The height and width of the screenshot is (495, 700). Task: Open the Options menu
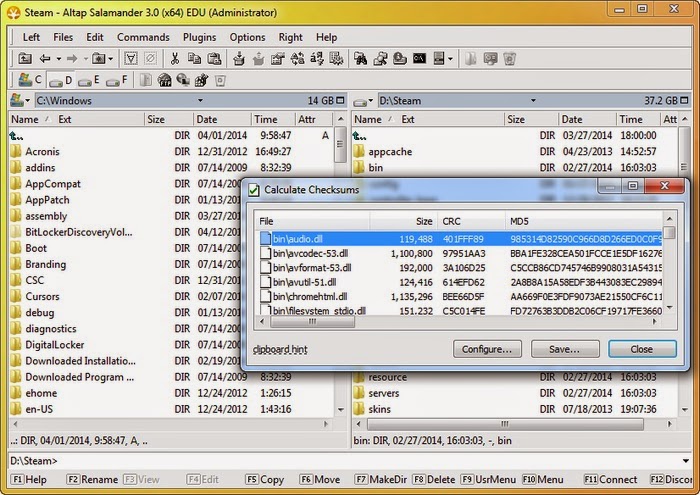[x=247, y=37]
